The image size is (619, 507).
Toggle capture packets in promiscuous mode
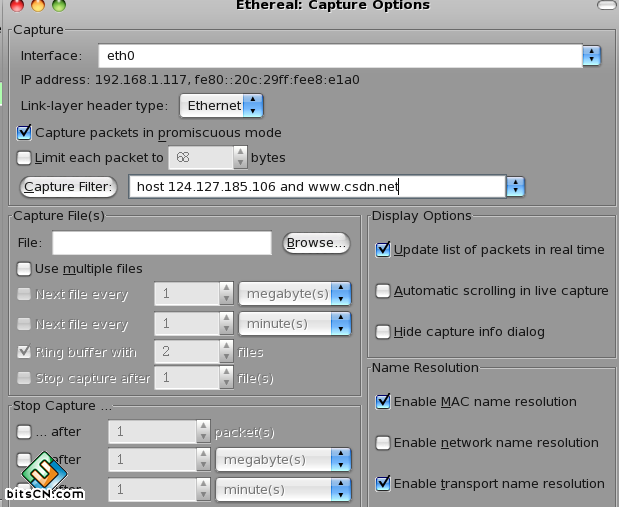pos(25,132)
